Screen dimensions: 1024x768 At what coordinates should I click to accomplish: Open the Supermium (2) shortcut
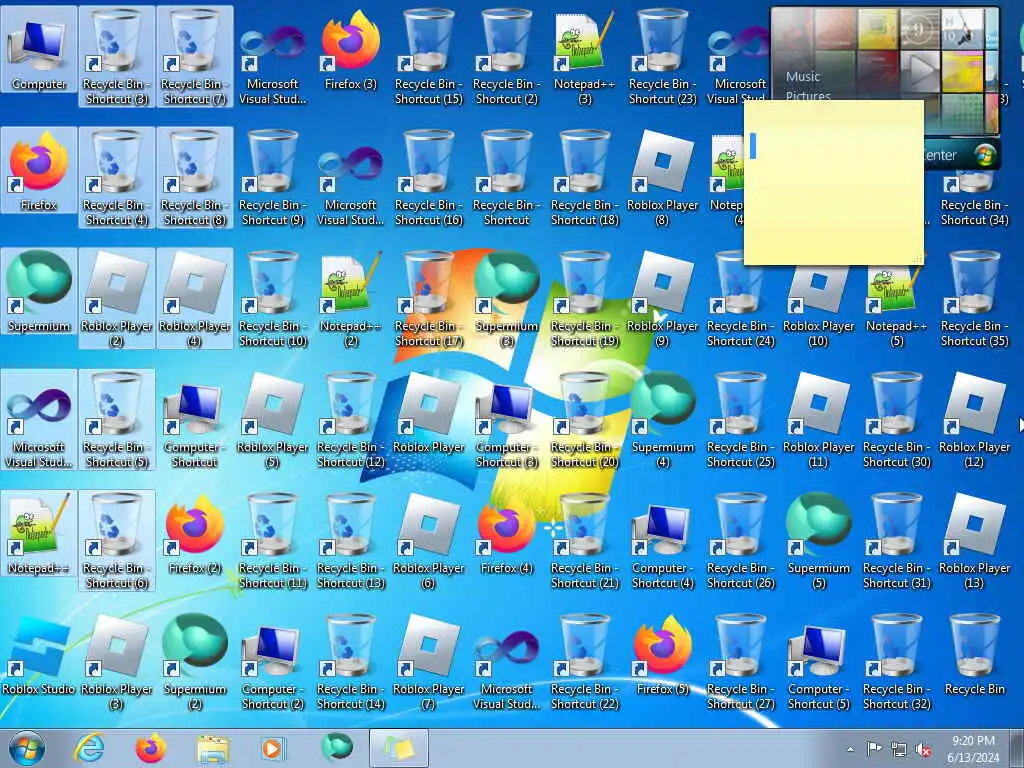click(195, 662)
